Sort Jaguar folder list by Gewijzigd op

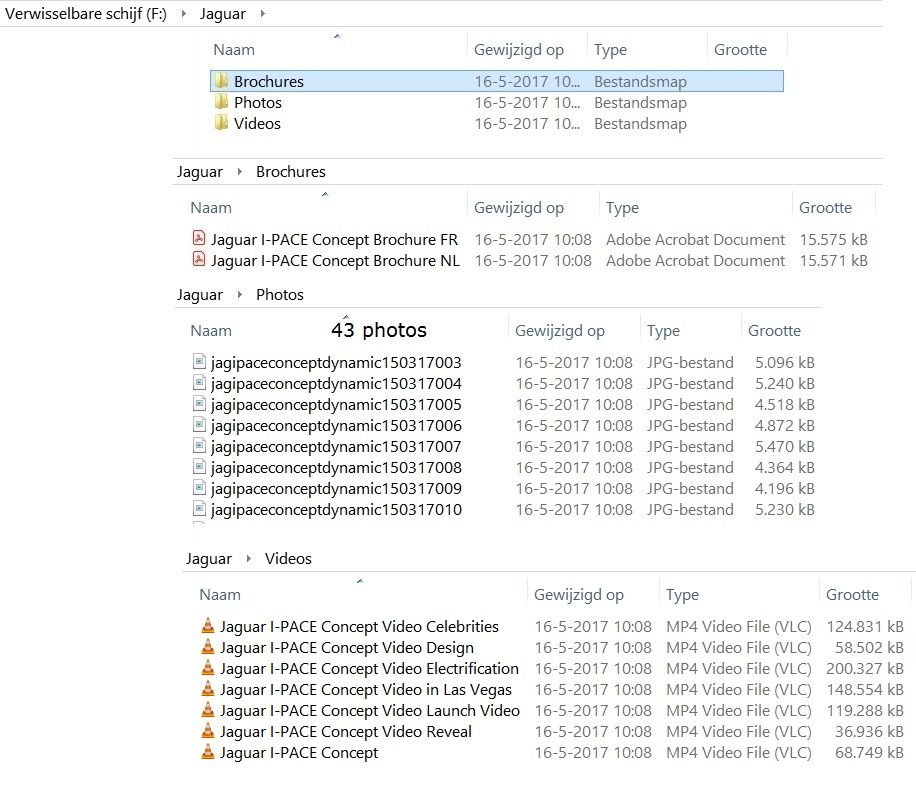(519, 50)
